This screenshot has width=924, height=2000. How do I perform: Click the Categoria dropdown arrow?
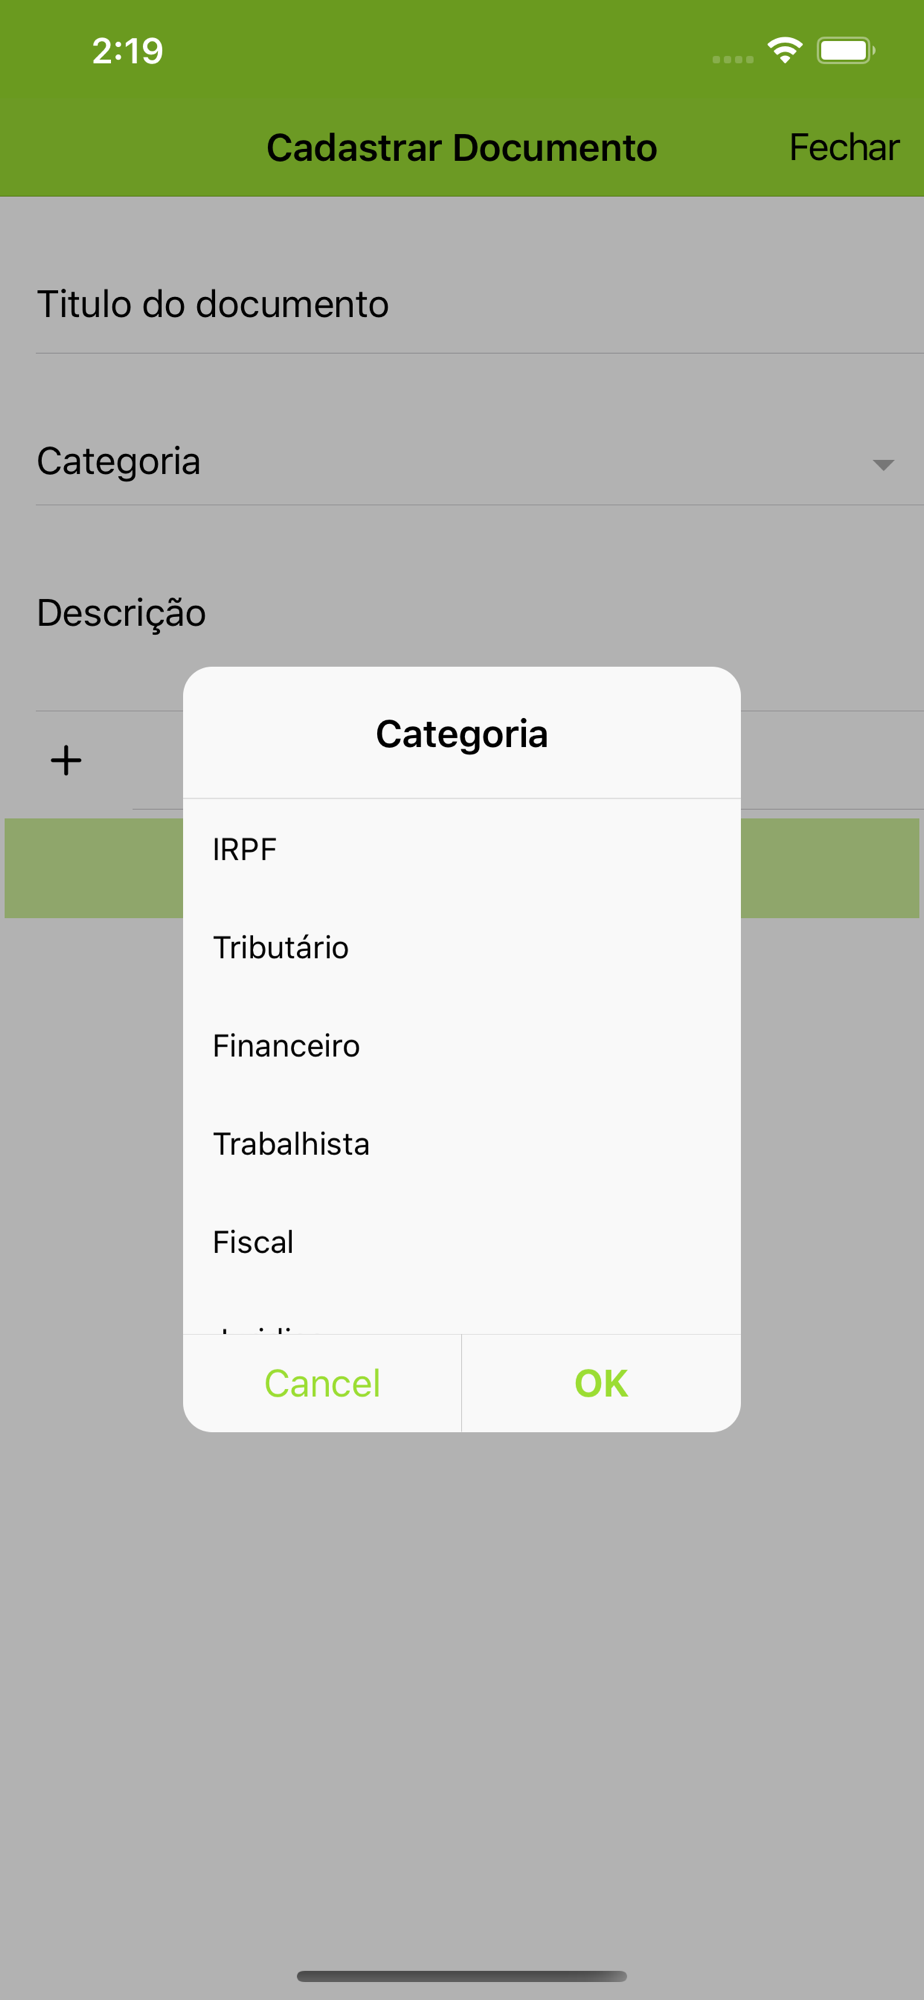882,465
